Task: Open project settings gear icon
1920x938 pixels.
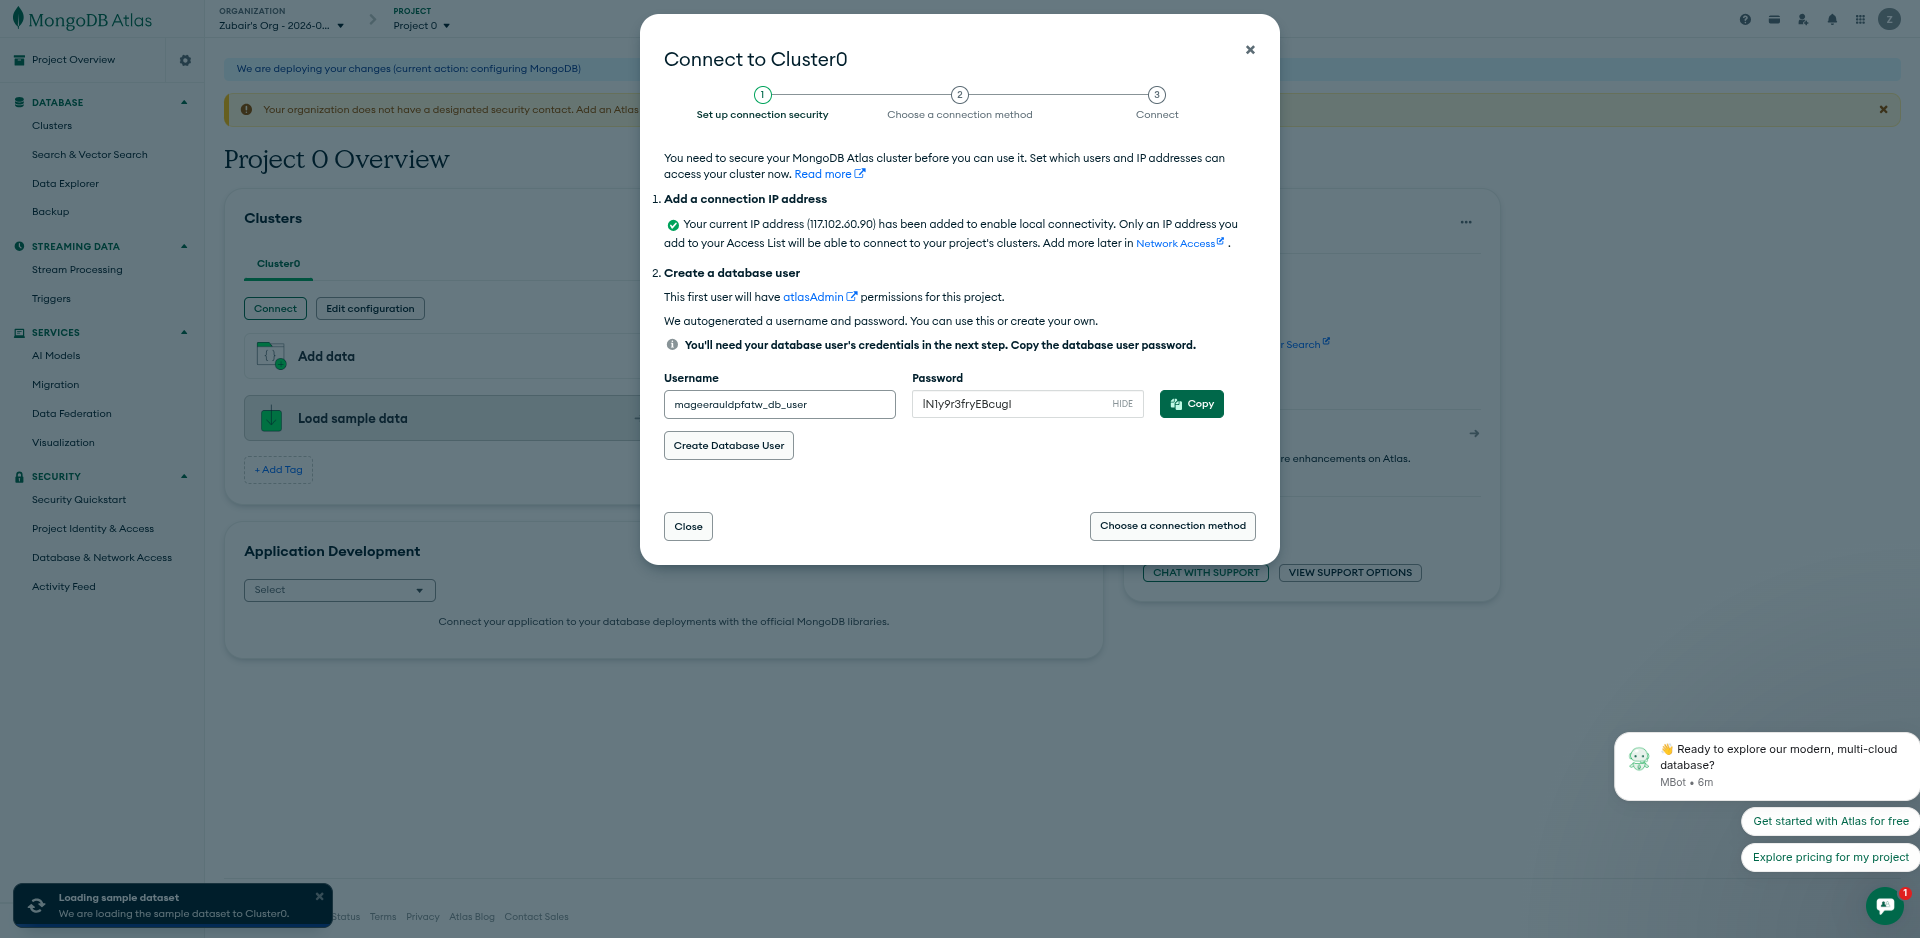Action: pos(185,60)
